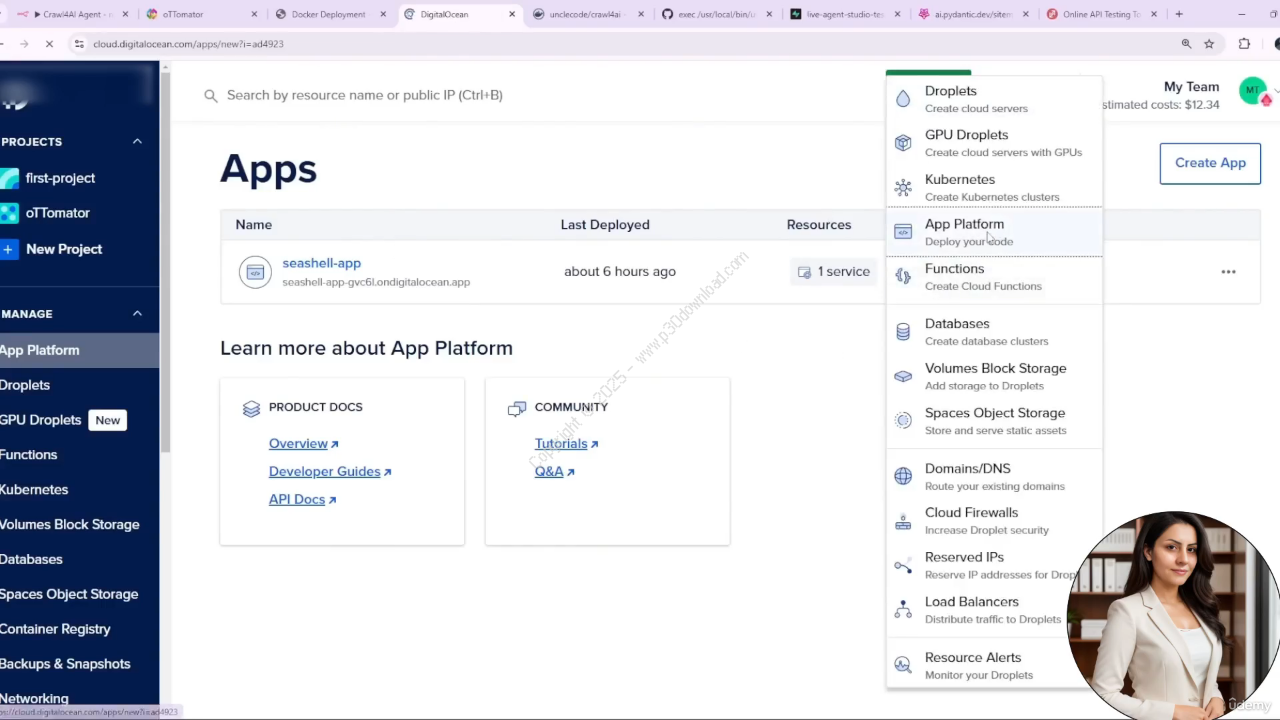Image resolution: width=1280 pixels, height=720 pixels.
Task: Click the New Project plus icon
Action: click(x=9, y=249)
